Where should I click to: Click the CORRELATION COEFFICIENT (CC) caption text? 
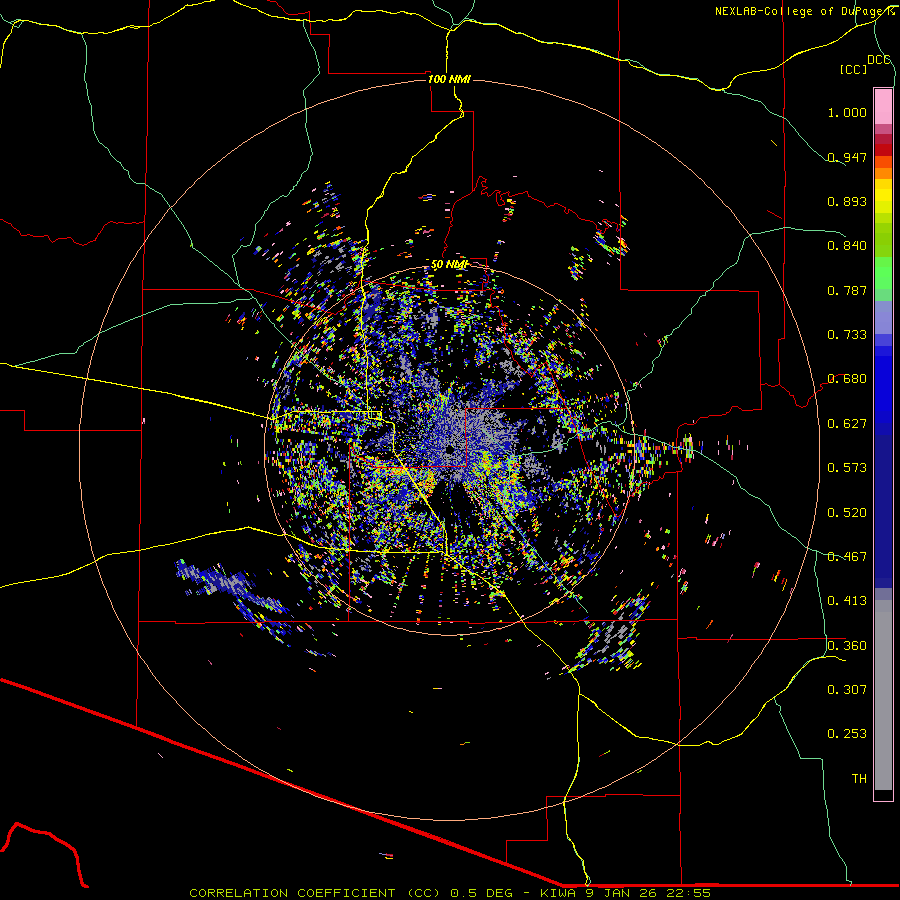[317, 893]
